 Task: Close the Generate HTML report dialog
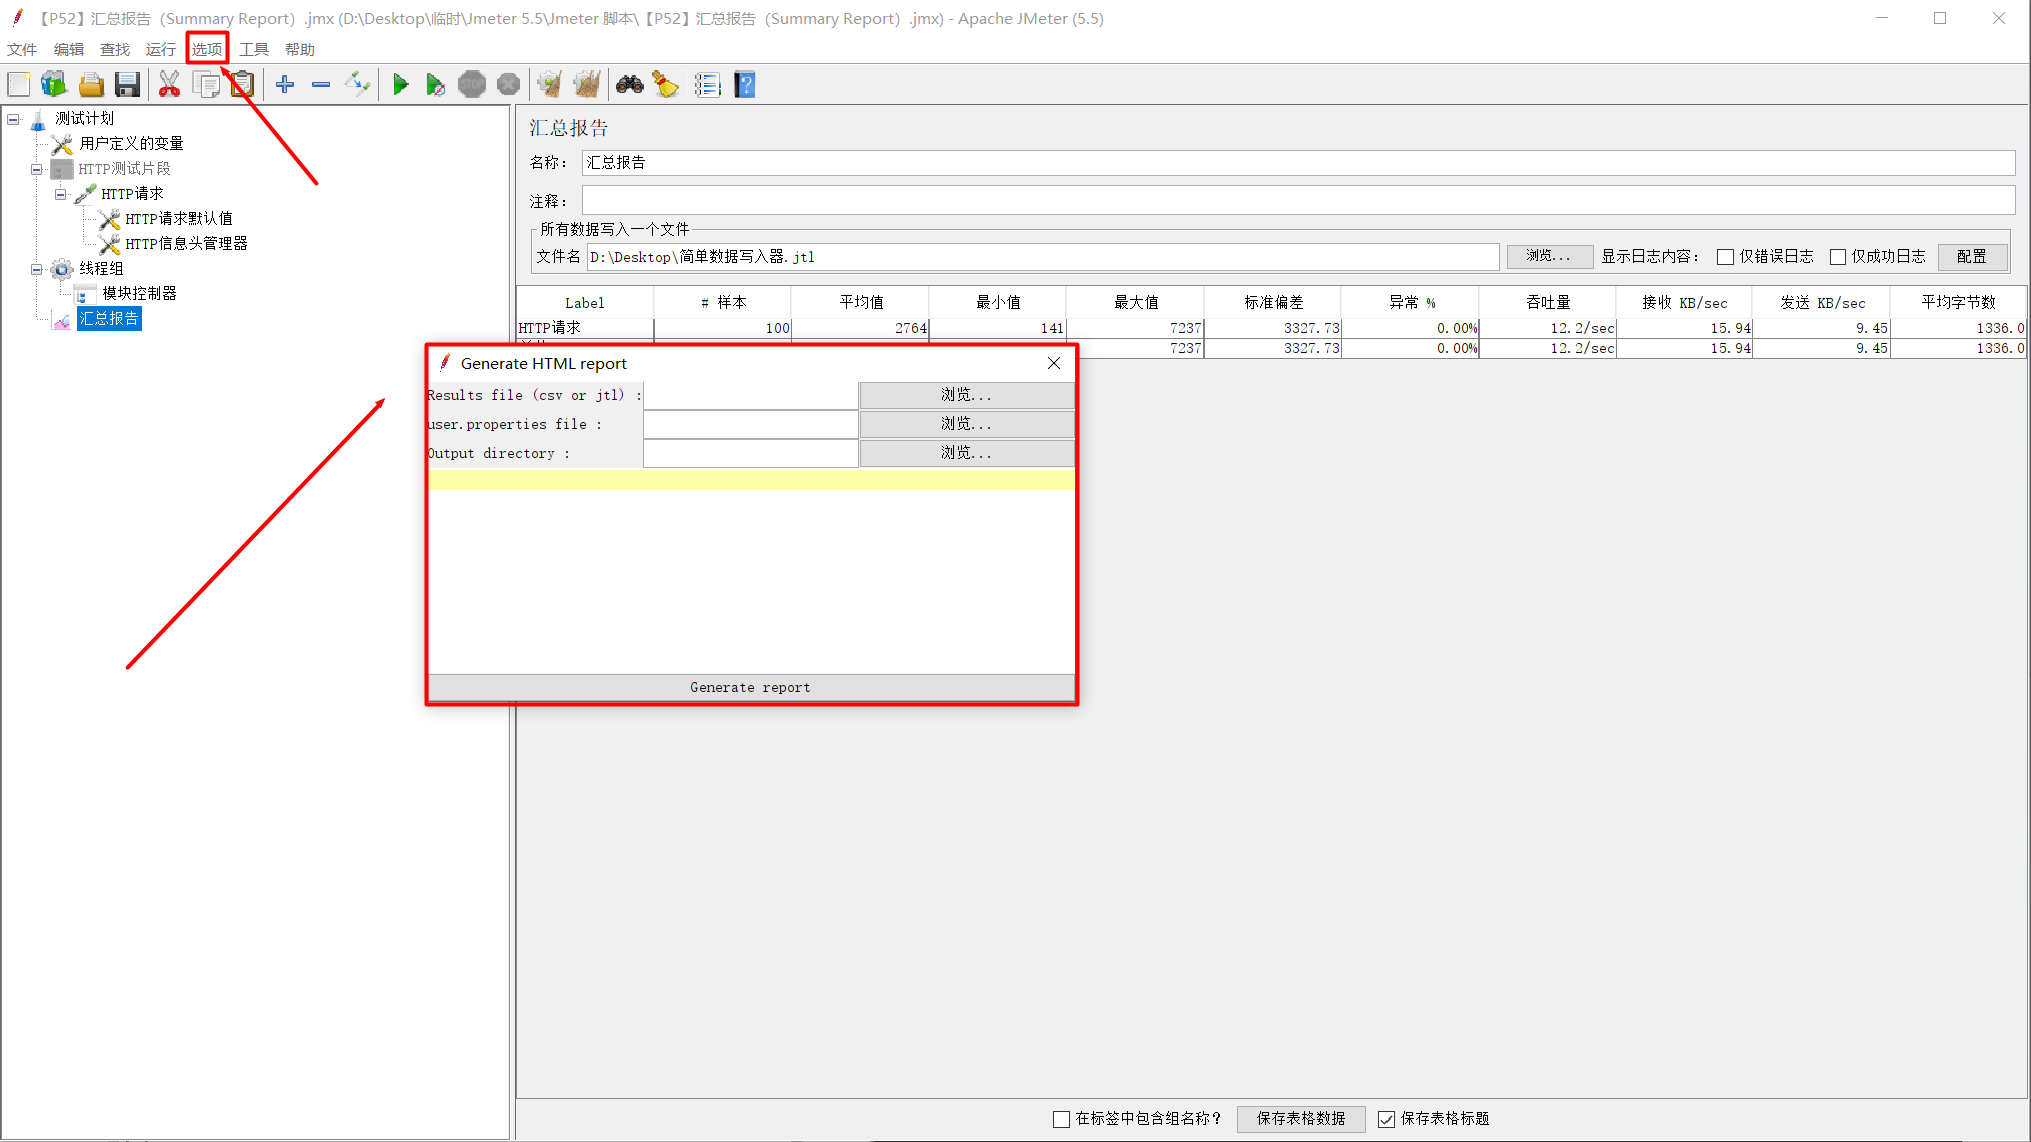coord(1054,363)
